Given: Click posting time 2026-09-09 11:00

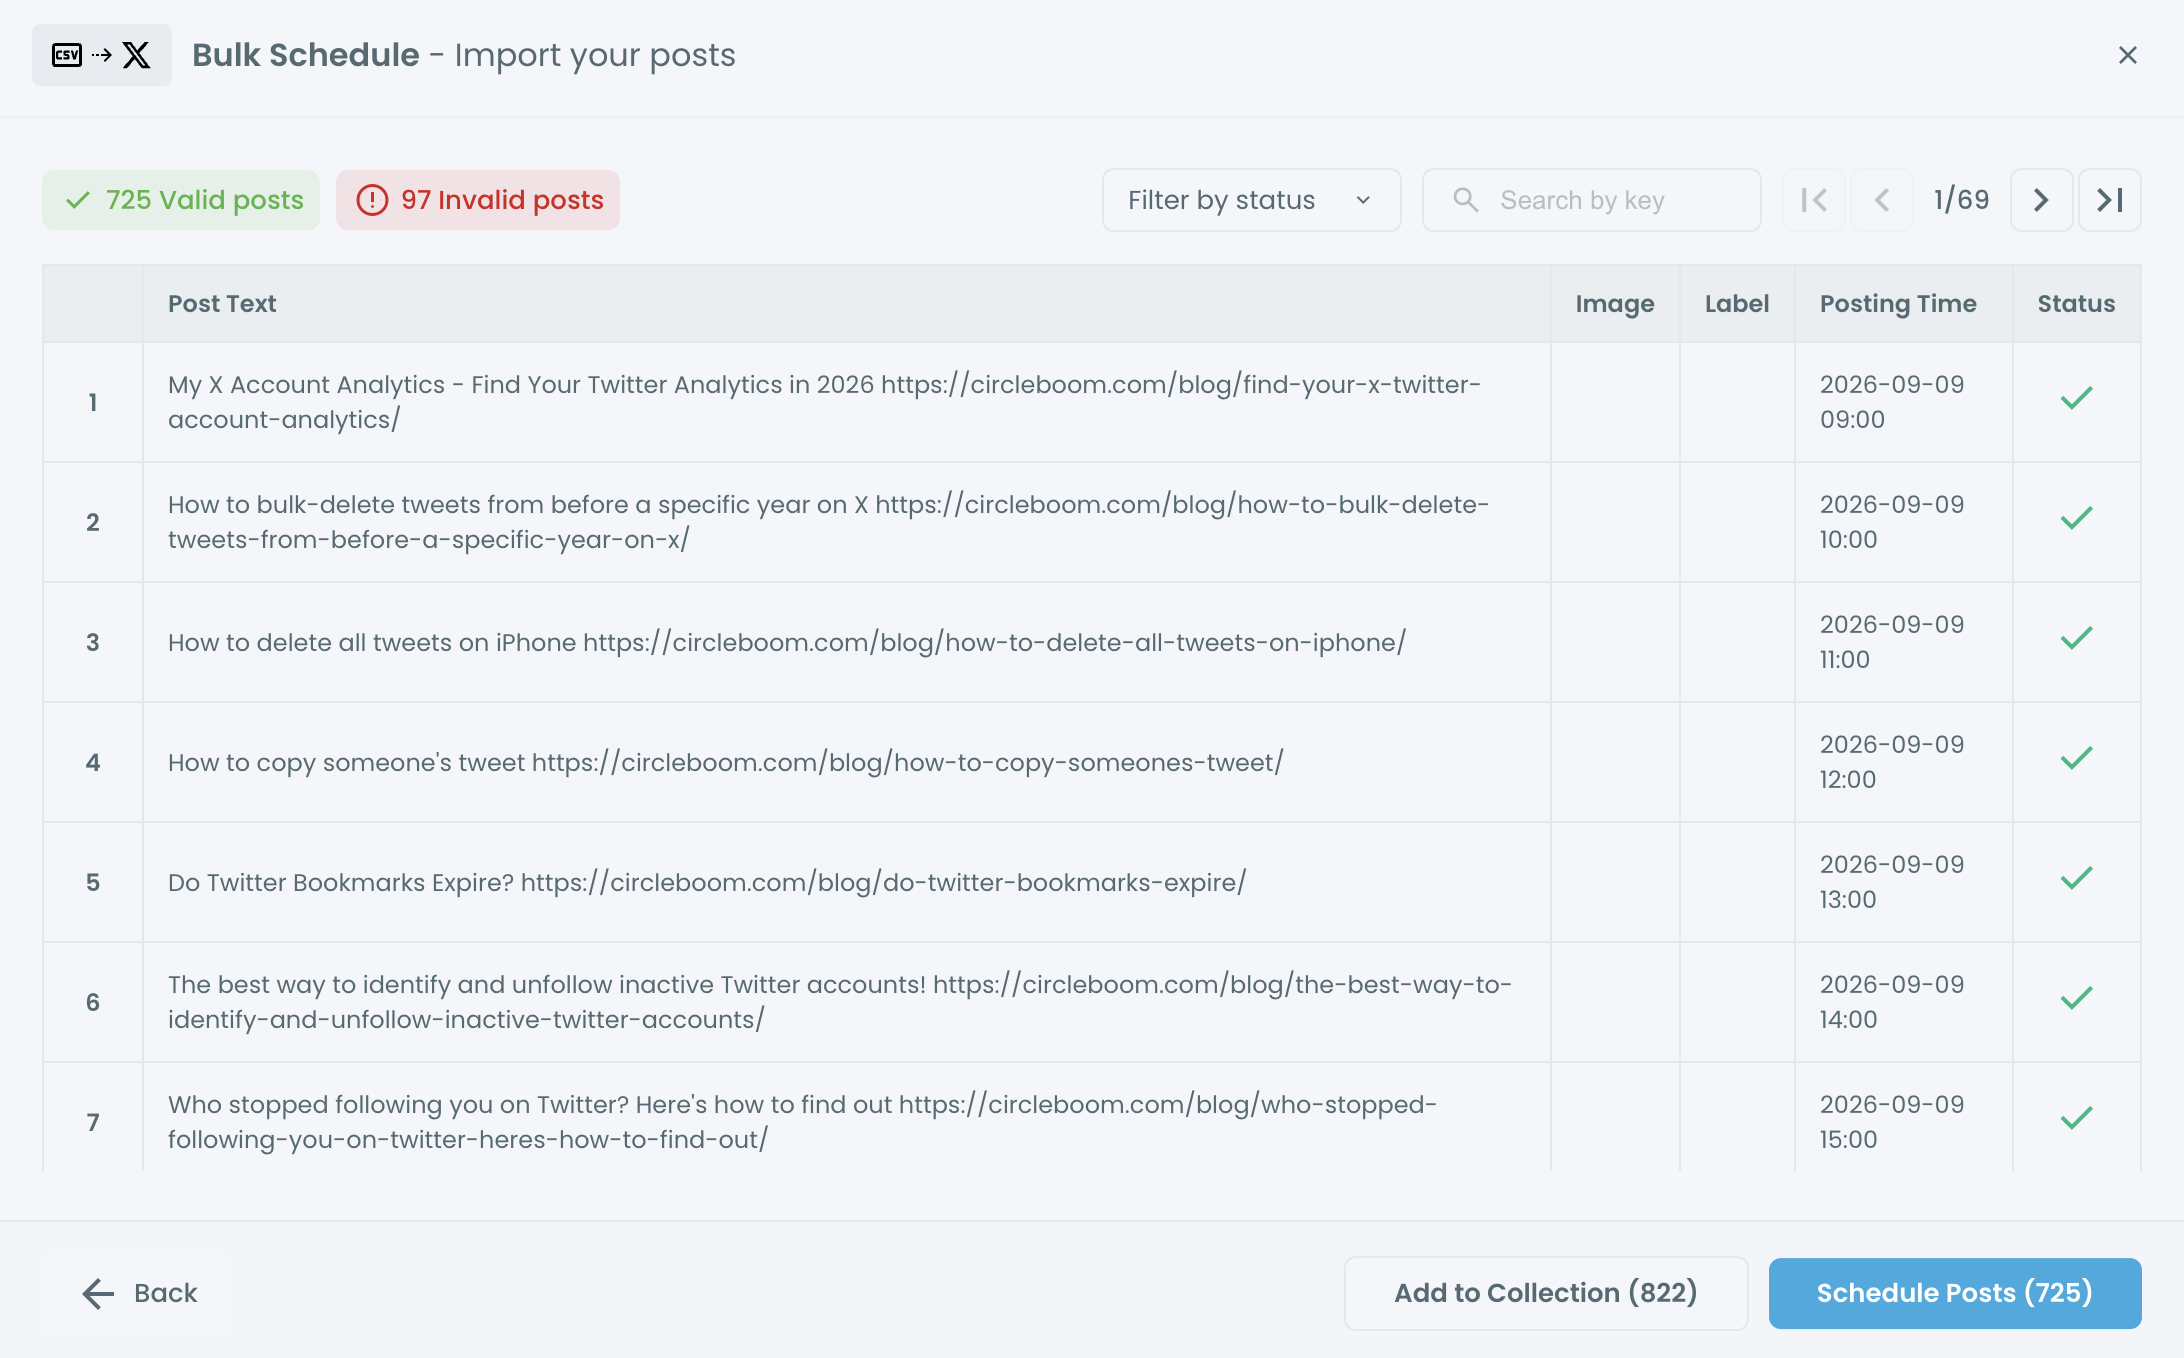Looking at the screenshot, I should [x=1892, y=642].
